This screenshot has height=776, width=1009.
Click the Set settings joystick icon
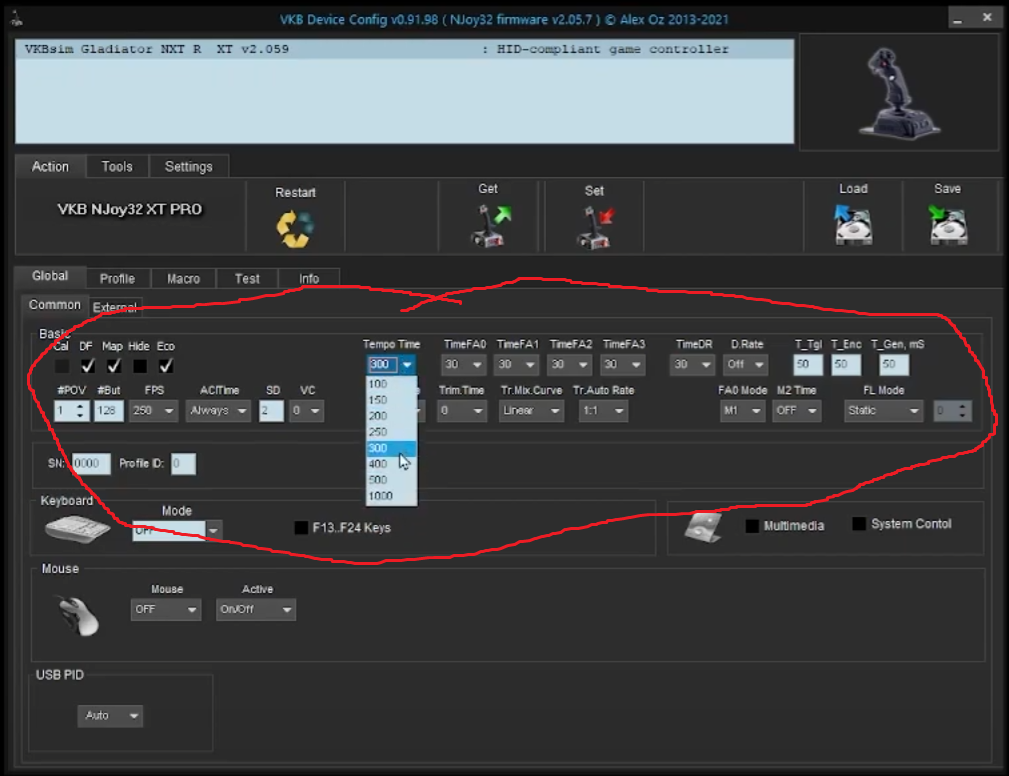click(x=595, y=227)
